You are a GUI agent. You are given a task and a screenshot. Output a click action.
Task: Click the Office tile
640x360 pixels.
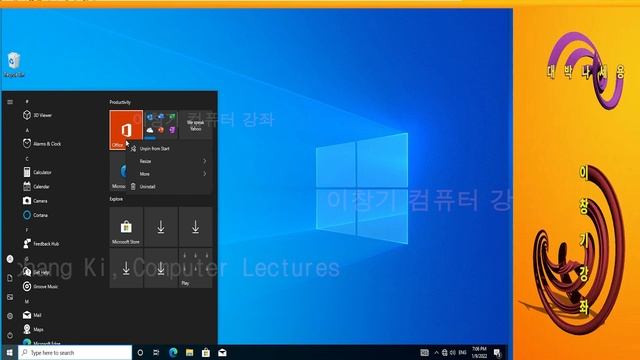click(x=126, y=130)
